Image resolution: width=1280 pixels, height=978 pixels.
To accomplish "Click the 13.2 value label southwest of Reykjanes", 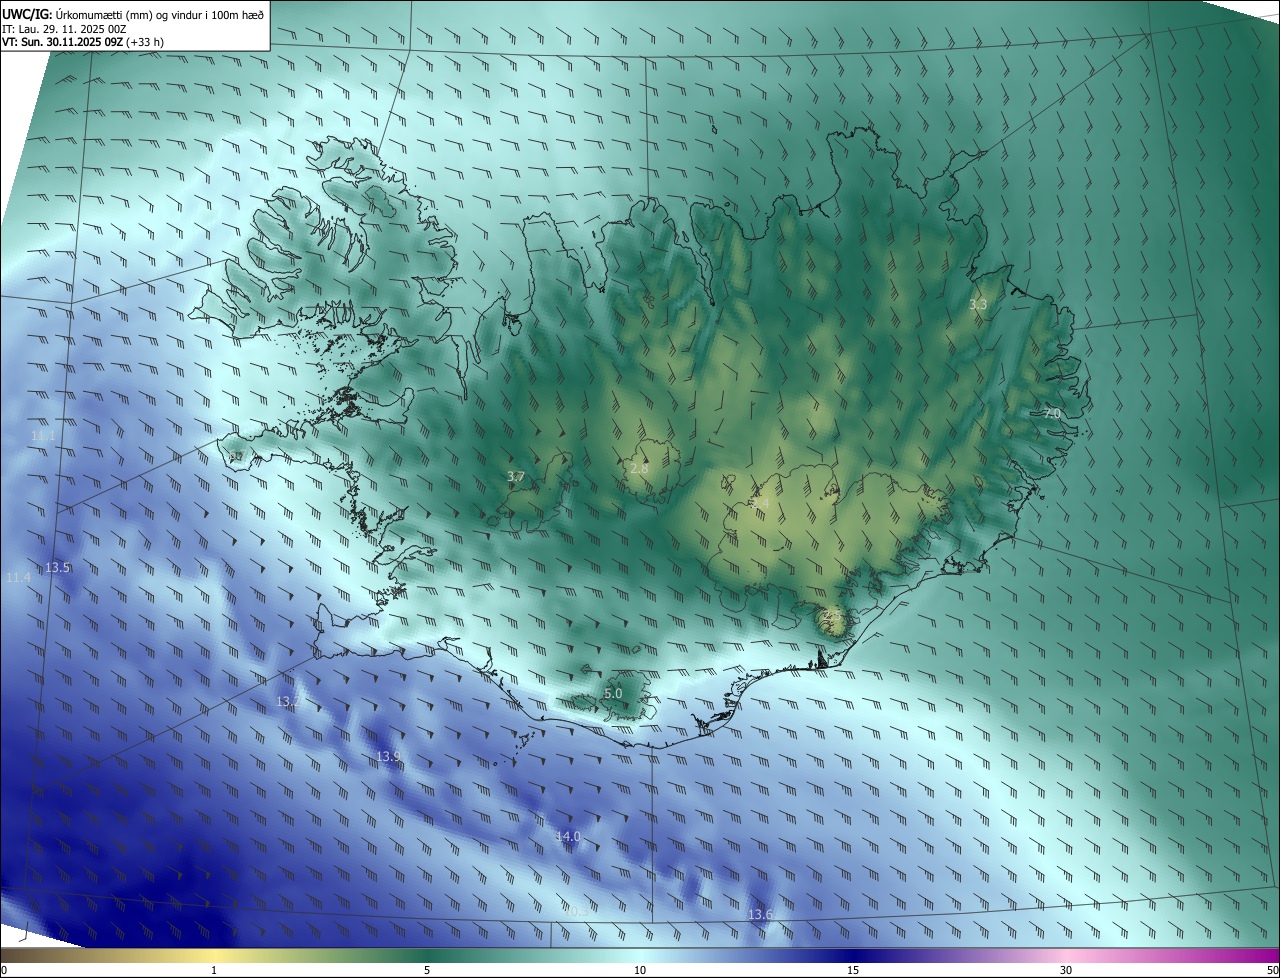I will 288,702.
